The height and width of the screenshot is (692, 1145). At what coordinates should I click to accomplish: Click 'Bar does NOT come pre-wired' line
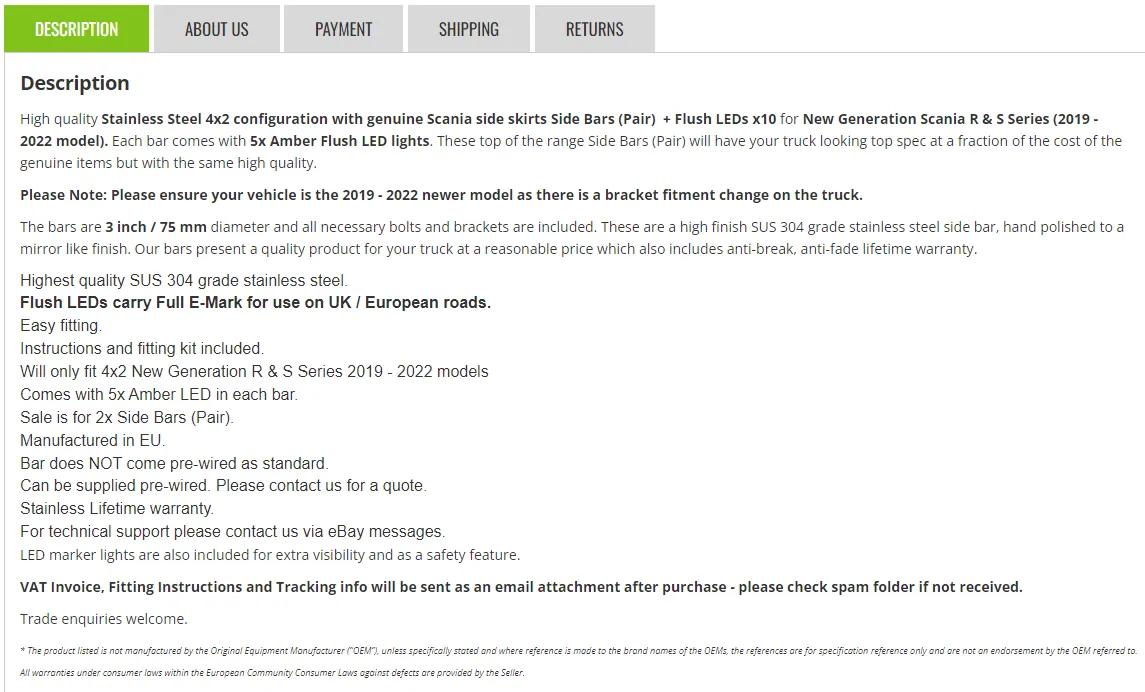(174, 464)
